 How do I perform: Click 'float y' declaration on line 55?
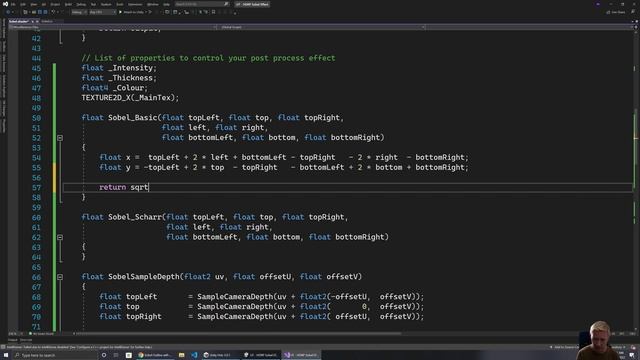coord(115,167)
